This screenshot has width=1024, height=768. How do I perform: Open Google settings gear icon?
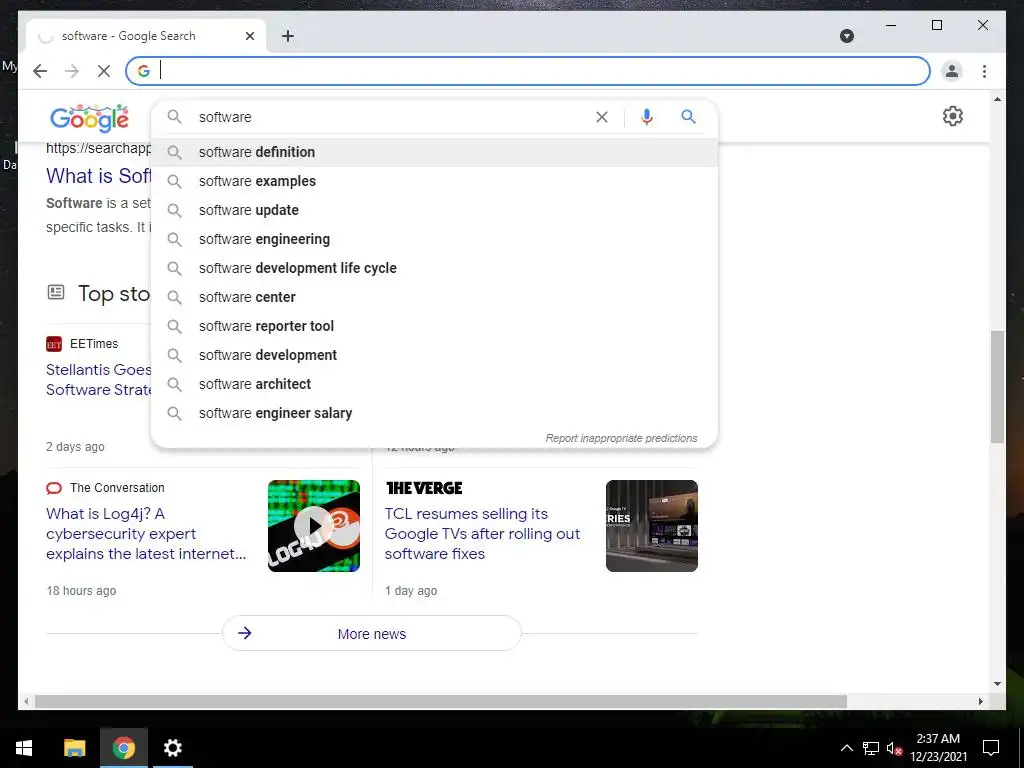(x=952, y=116)
